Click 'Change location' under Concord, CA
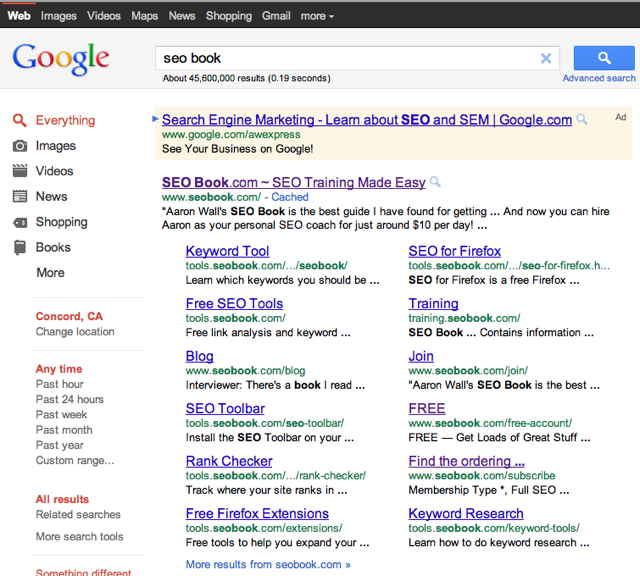Viewport: 640px width, 576px height. pos(75,331)
